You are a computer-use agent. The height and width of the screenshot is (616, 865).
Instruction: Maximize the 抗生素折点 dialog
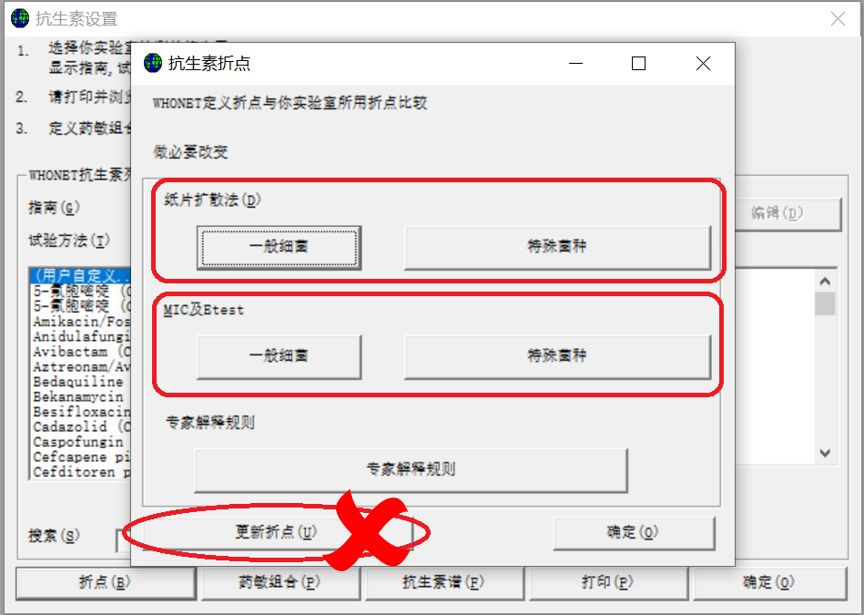click(x=638, y=63)
